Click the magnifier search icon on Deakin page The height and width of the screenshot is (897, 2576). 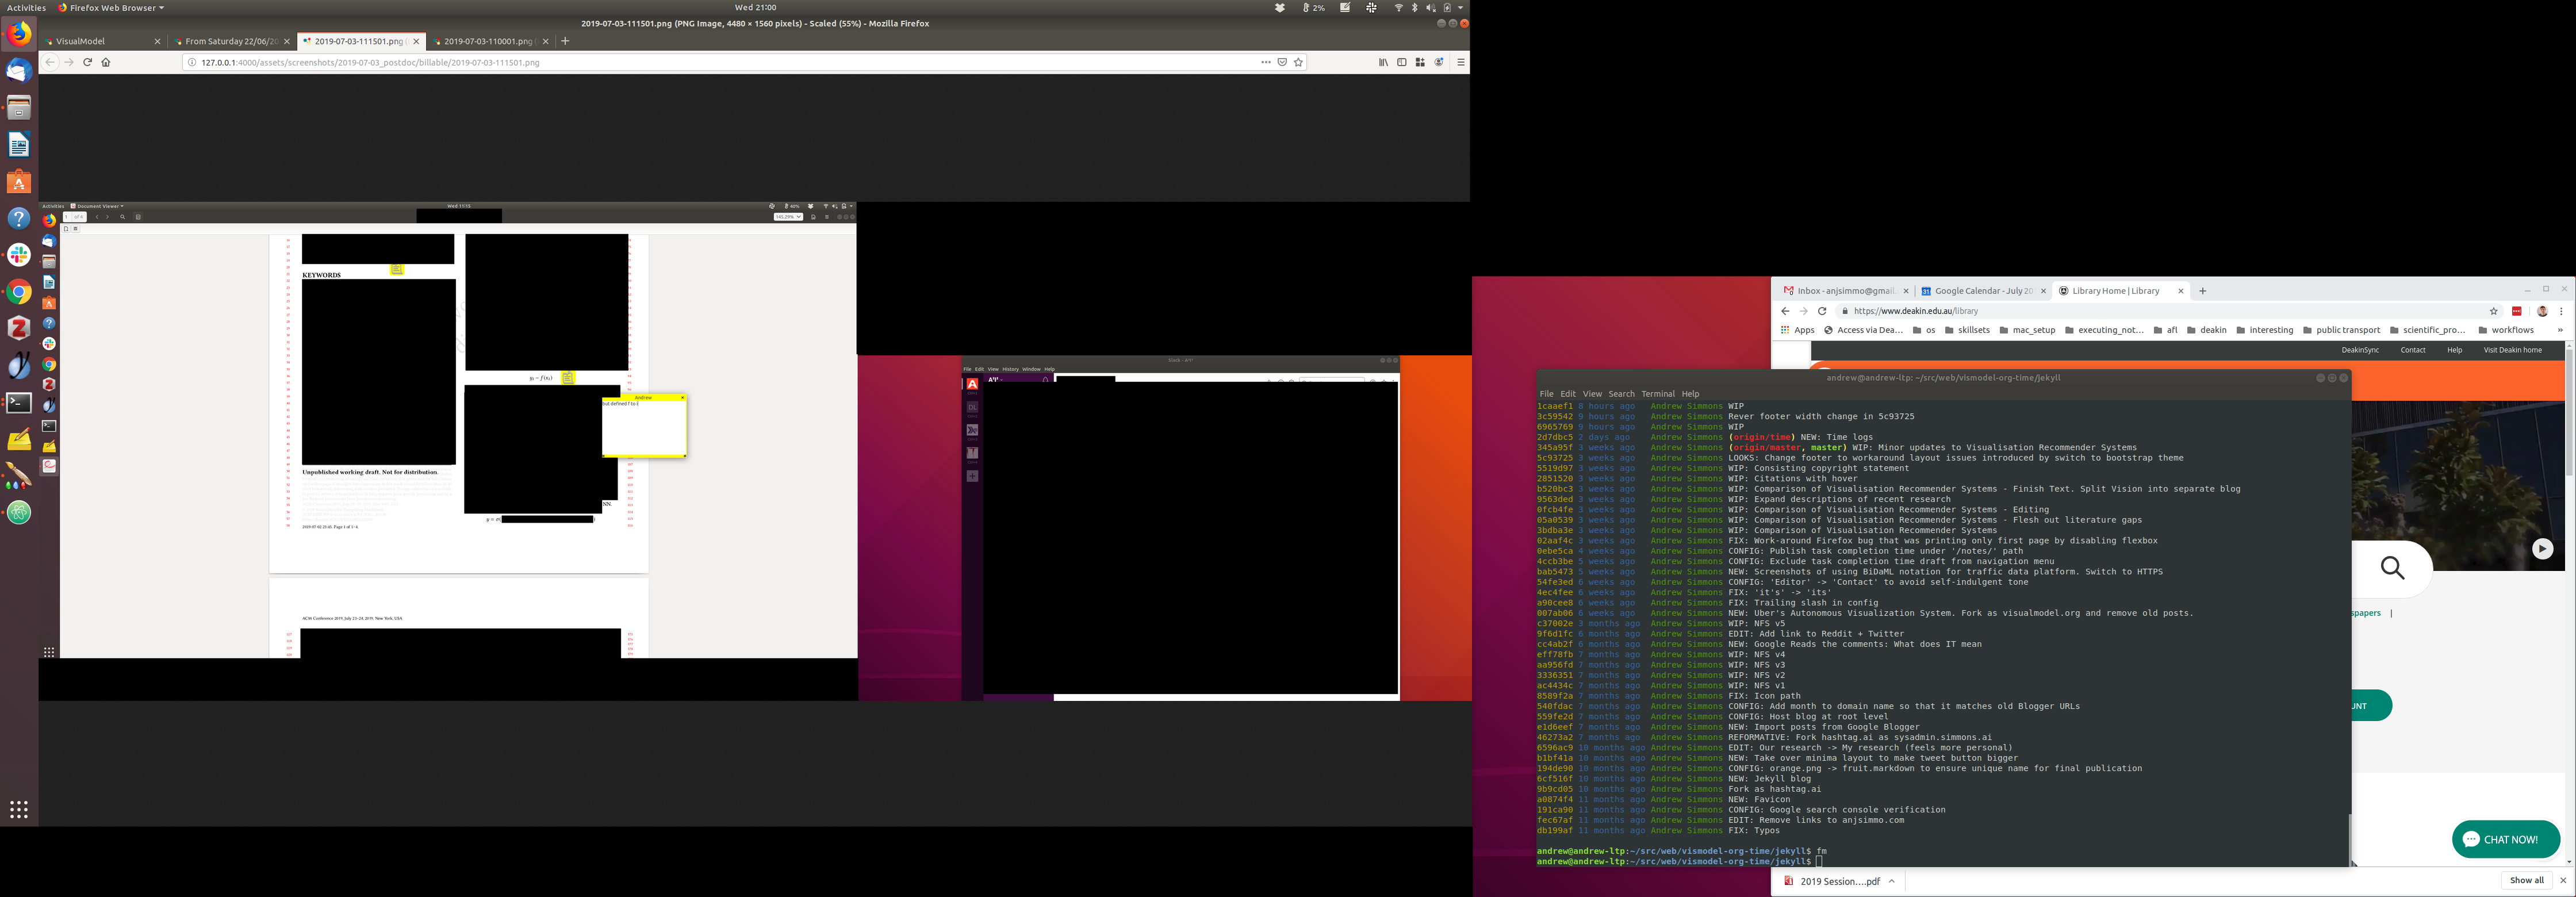(x=2392, y=568)
